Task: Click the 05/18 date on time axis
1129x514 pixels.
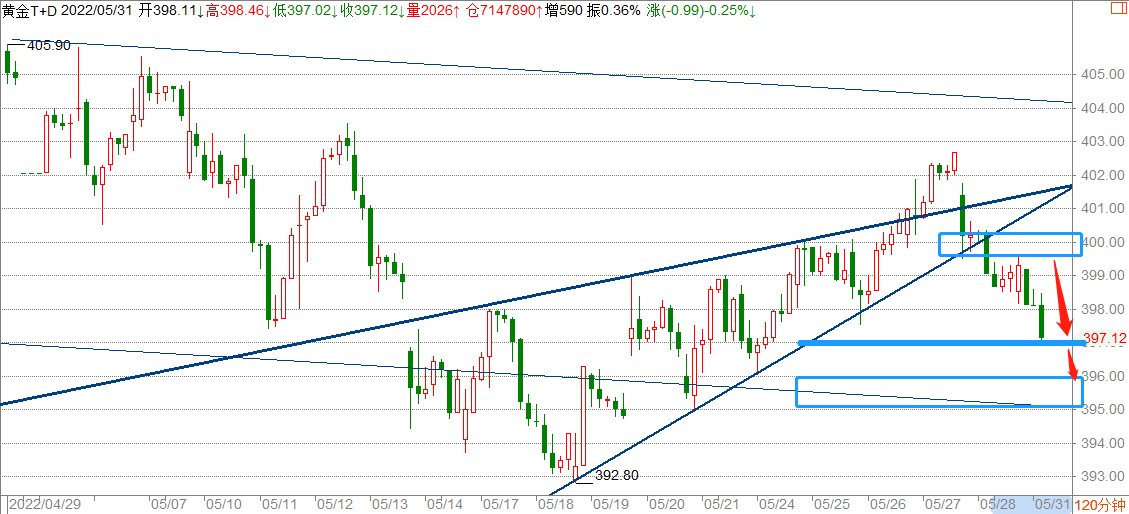Action: point(554,505)
